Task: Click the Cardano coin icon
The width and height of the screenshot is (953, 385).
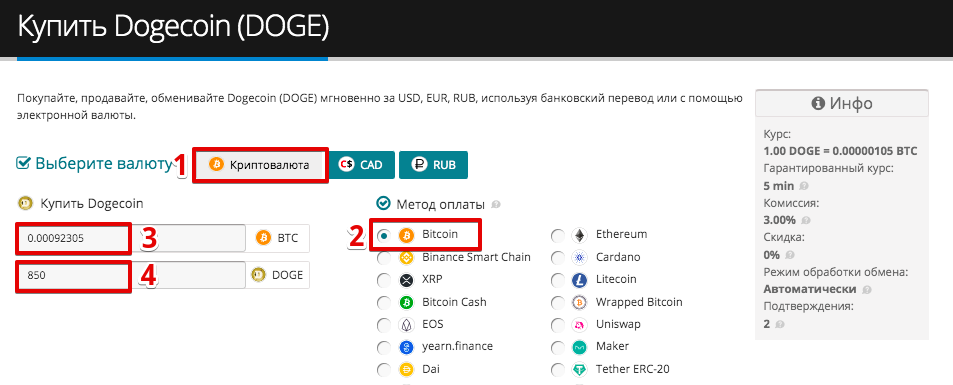Action: pos(579,258)
